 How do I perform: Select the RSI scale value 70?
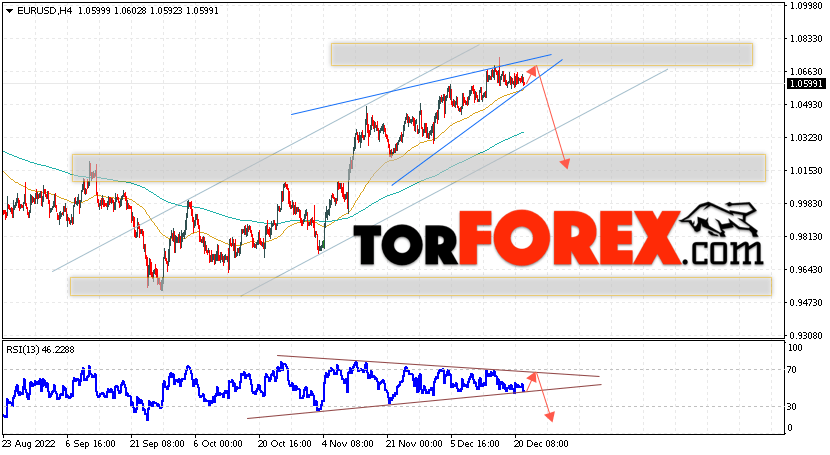[x=792, y=370]
